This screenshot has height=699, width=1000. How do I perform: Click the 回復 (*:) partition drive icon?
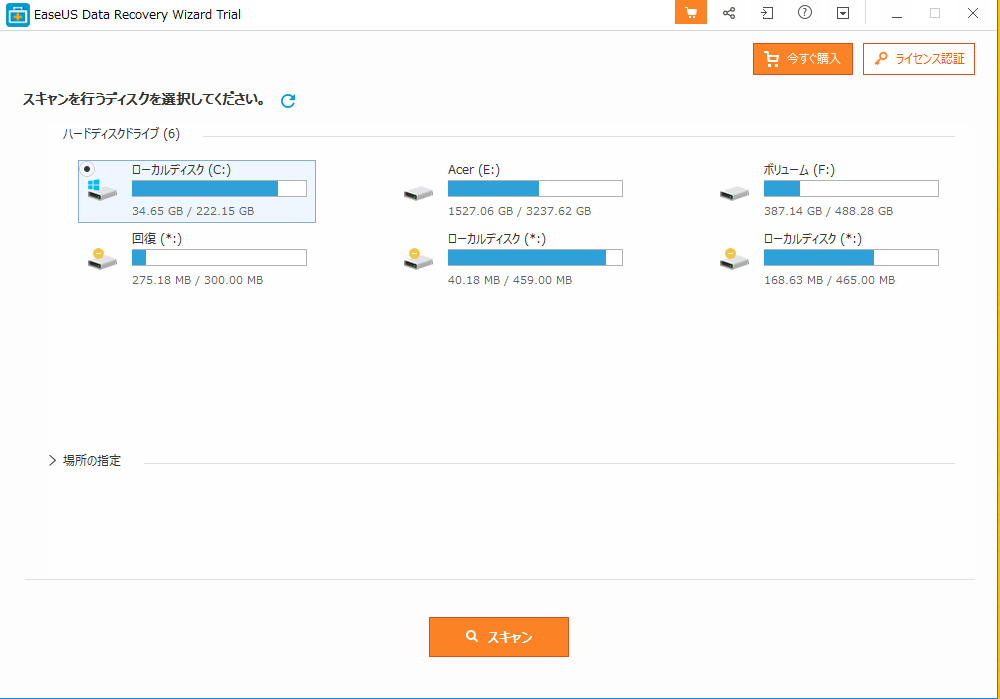click(x=102, y=259)
